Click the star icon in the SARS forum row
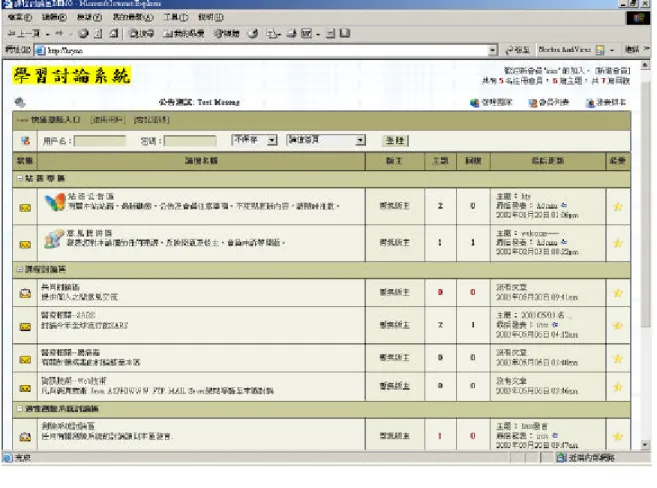Viewport: 657px width, 488px height. (x=618, y=325)
